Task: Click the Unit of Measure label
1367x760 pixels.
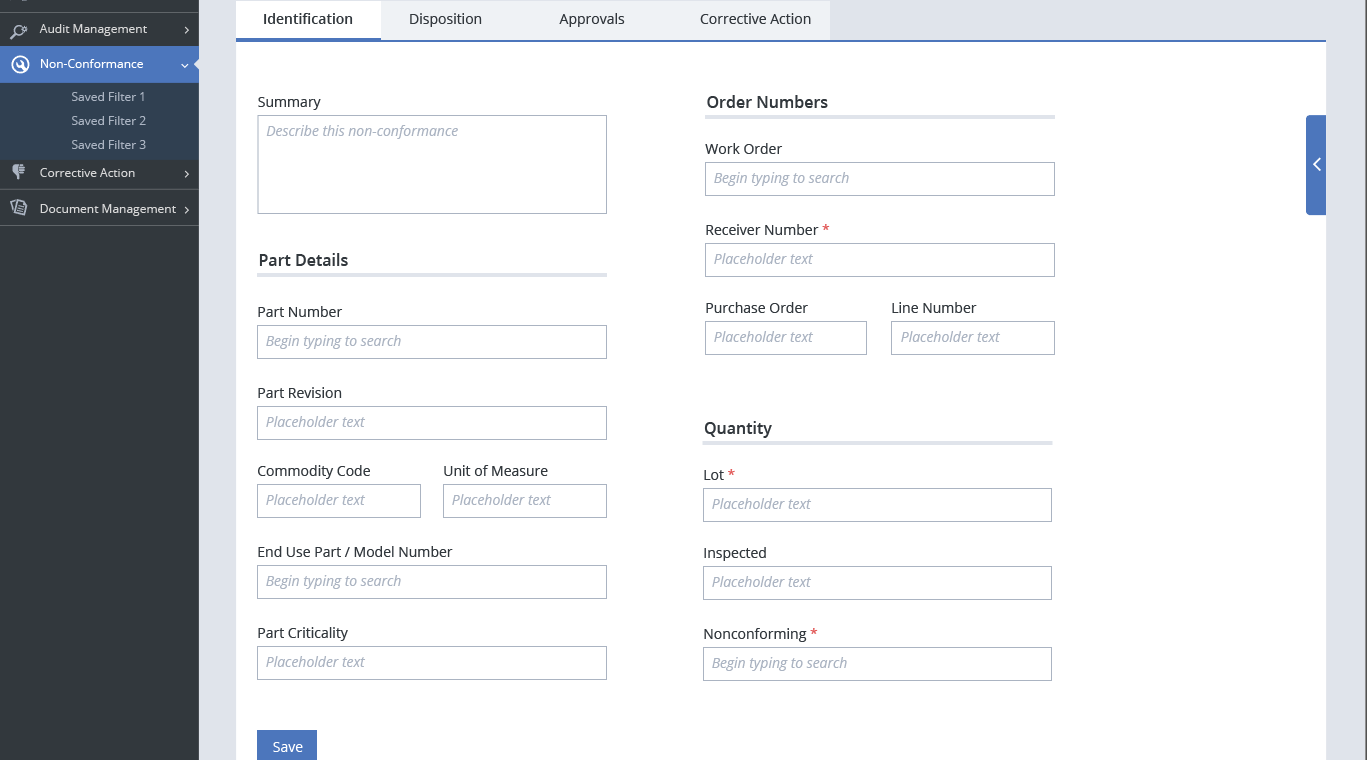Action: [x=495, y=471]
